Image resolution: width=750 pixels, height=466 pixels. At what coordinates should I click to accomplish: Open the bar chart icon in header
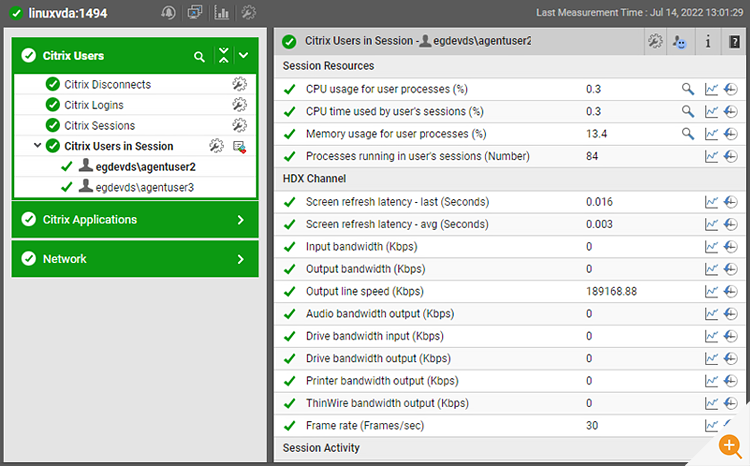click(x=221, y=12)
